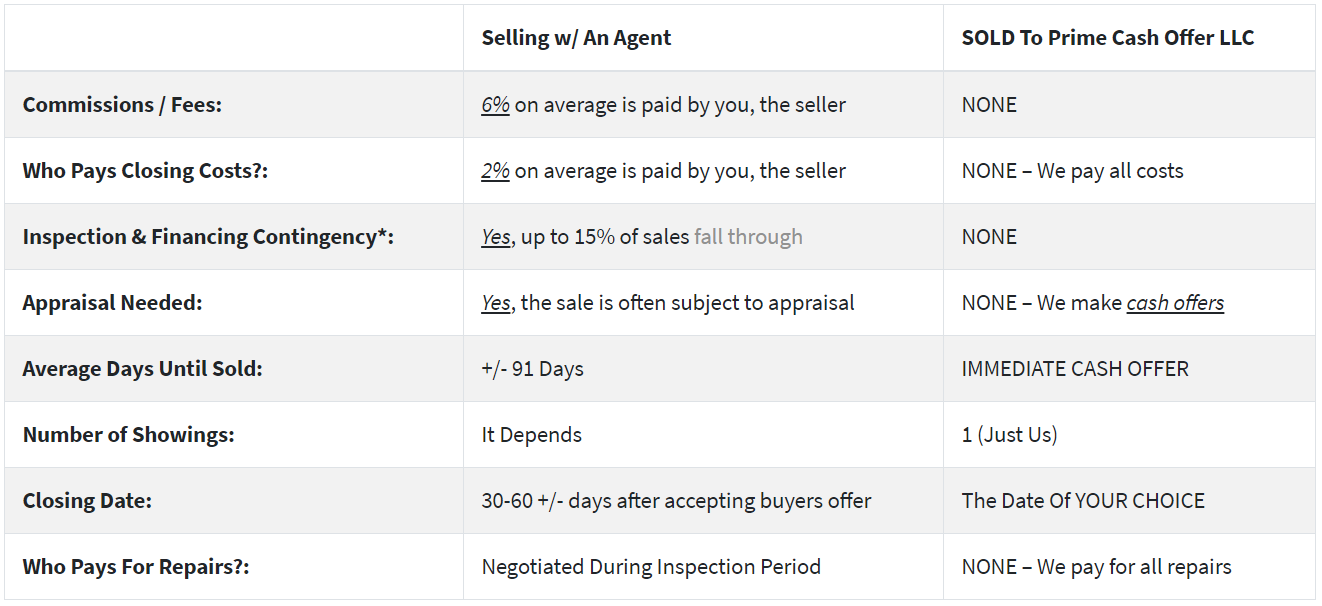
Task: Click the 'Who Pays Closing Costs?:' label
Action: [x=145, y=171]
